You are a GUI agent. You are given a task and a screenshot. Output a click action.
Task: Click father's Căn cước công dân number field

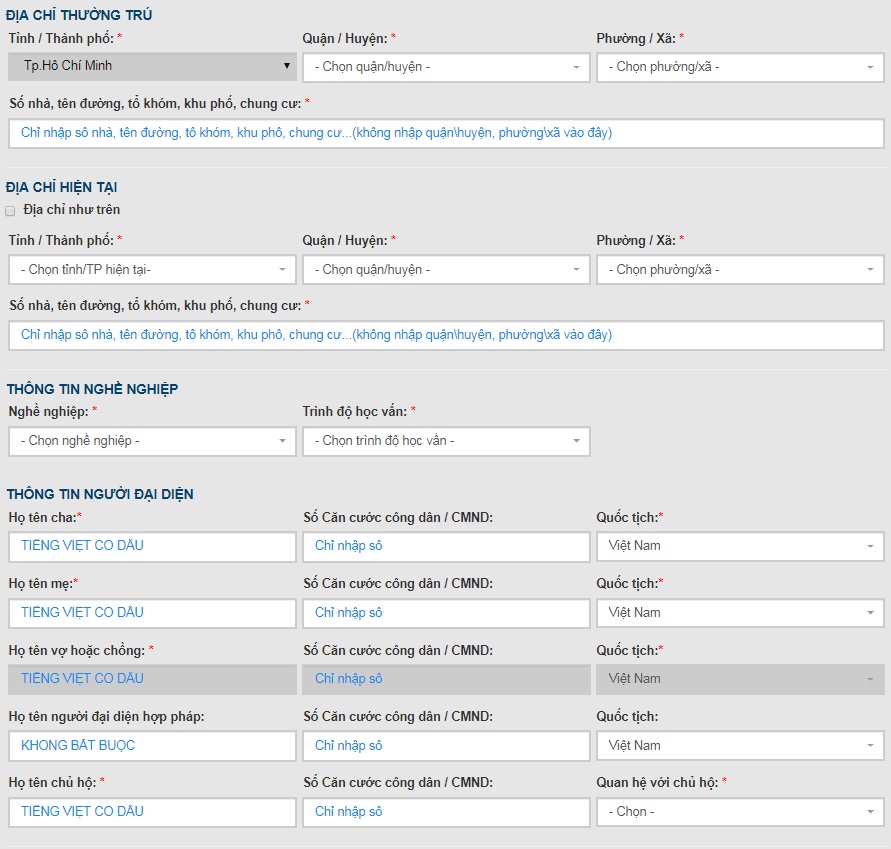point(446,546)
